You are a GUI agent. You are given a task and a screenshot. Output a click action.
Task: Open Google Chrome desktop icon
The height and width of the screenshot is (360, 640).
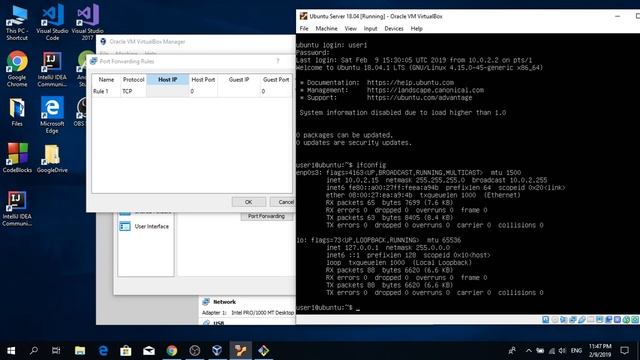pyautogui.click(x=17, y=69)
